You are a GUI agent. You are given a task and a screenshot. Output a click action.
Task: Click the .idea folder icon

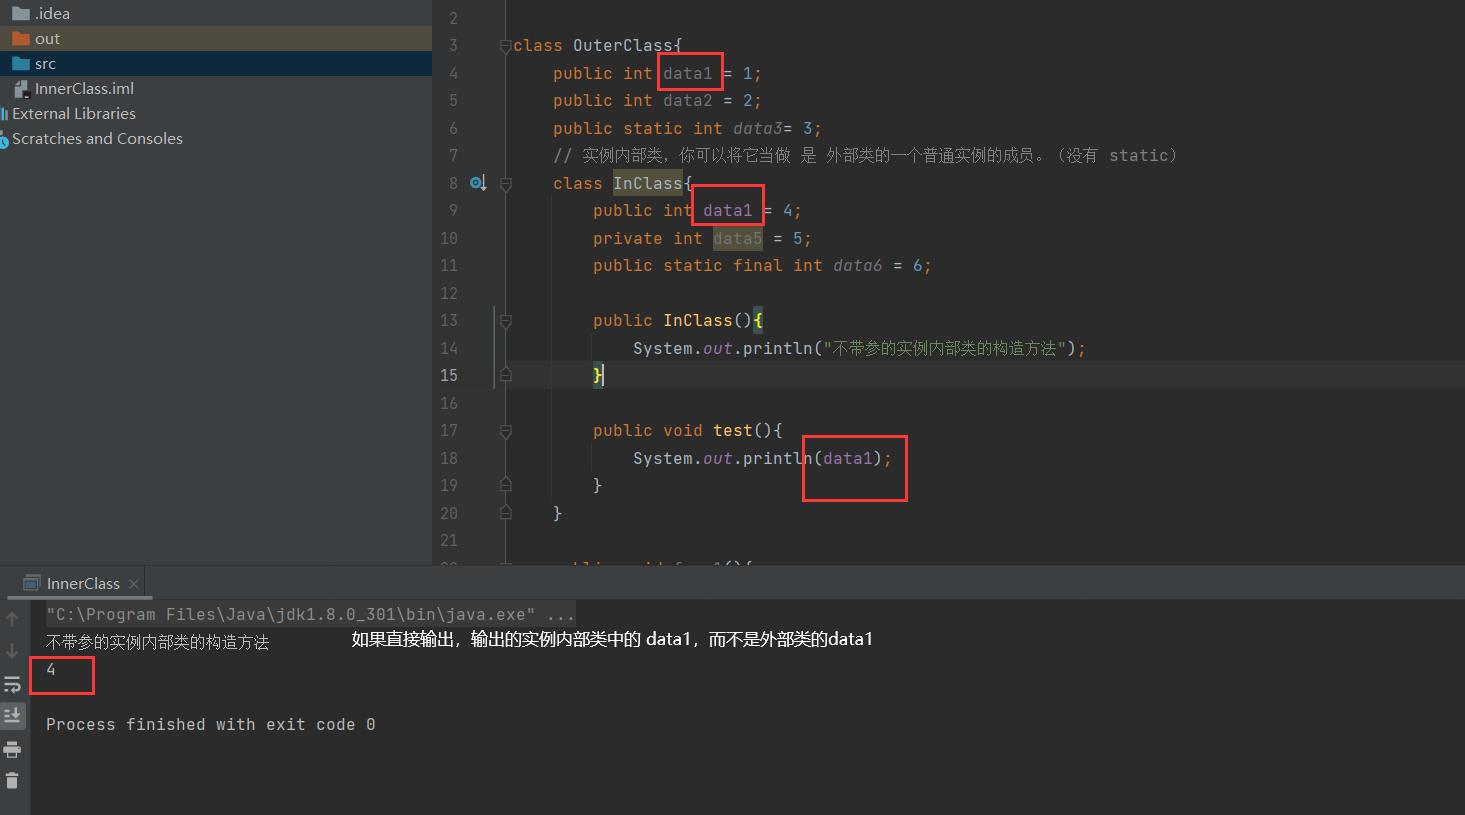(21, 14)
